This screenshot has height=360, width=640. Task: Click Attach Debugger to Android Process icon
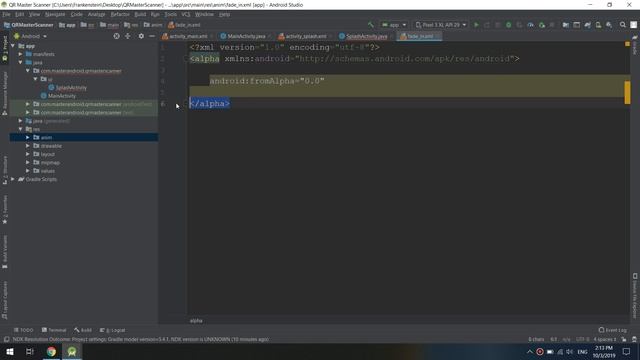542,25
